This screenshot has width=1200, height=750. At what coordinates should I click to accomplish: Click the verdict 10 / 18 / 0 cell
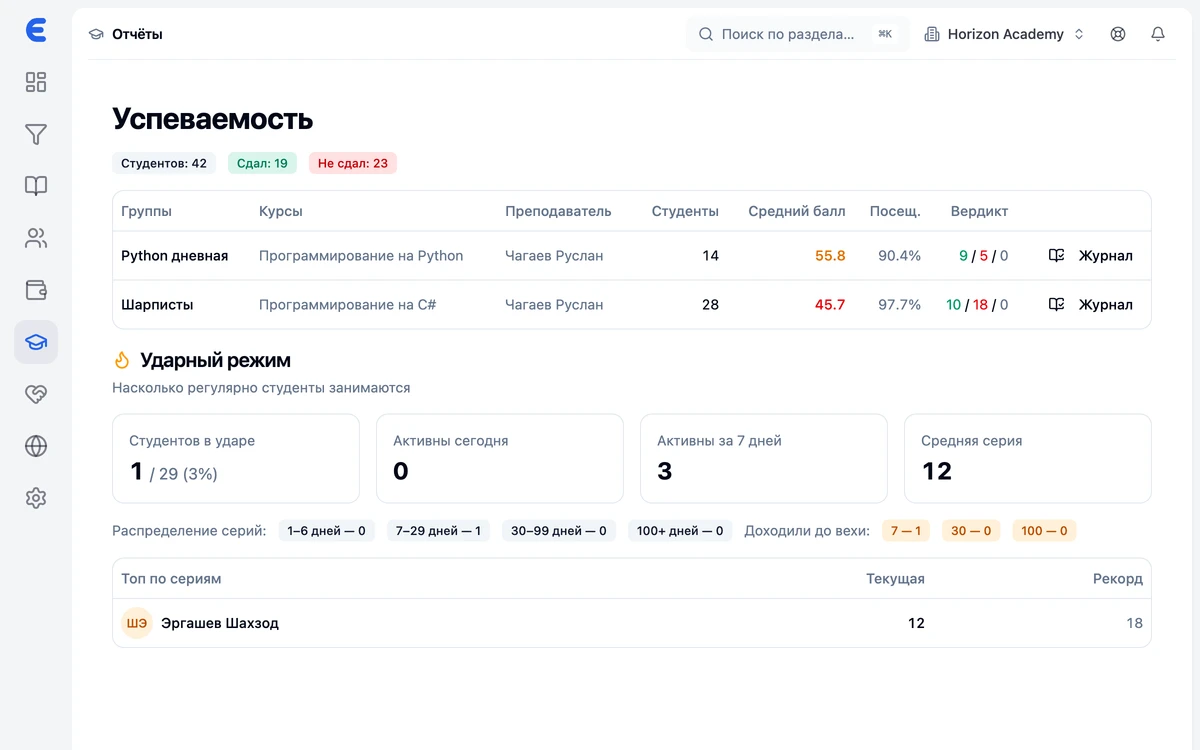point(977,305)
